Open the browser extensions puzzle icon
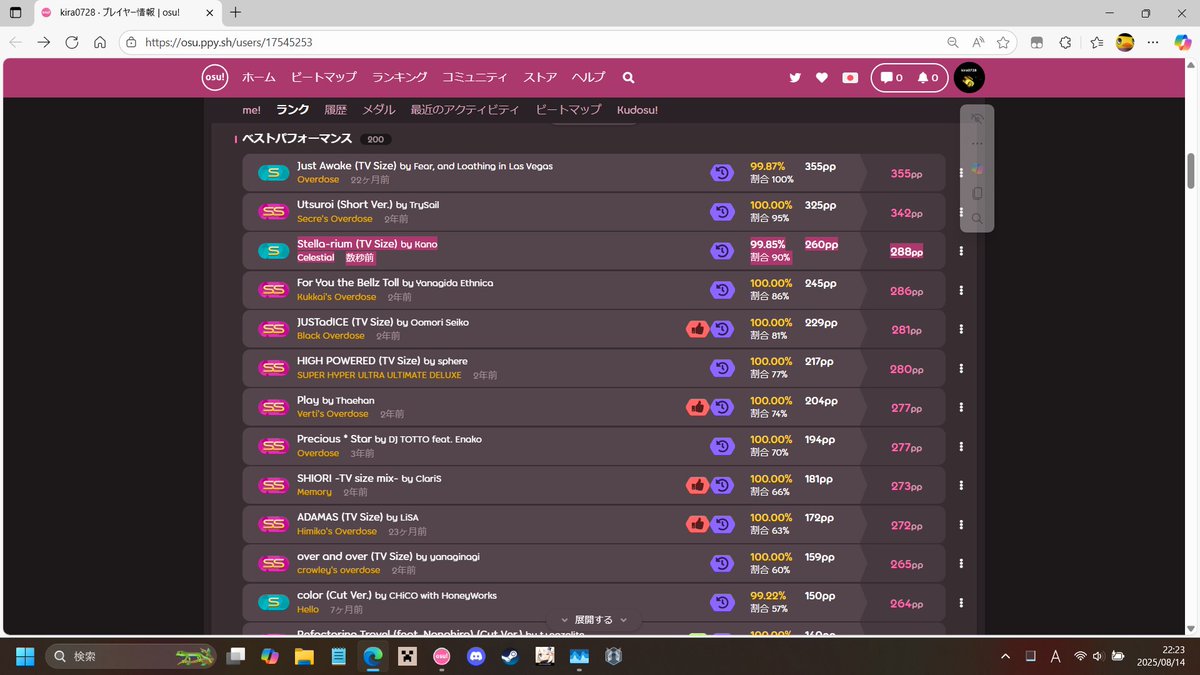The width and height of the screenshot is (1200, 675). pyautogui.click(x=1066, y=43)
